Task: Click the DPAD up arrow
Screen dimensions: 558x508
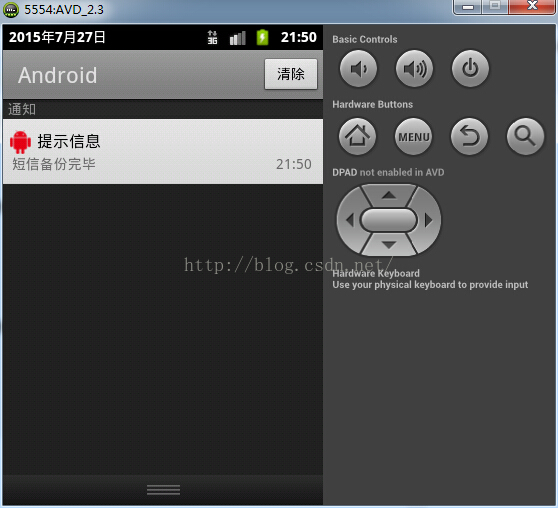Action: pyautogui.click(x=389, y=195)
